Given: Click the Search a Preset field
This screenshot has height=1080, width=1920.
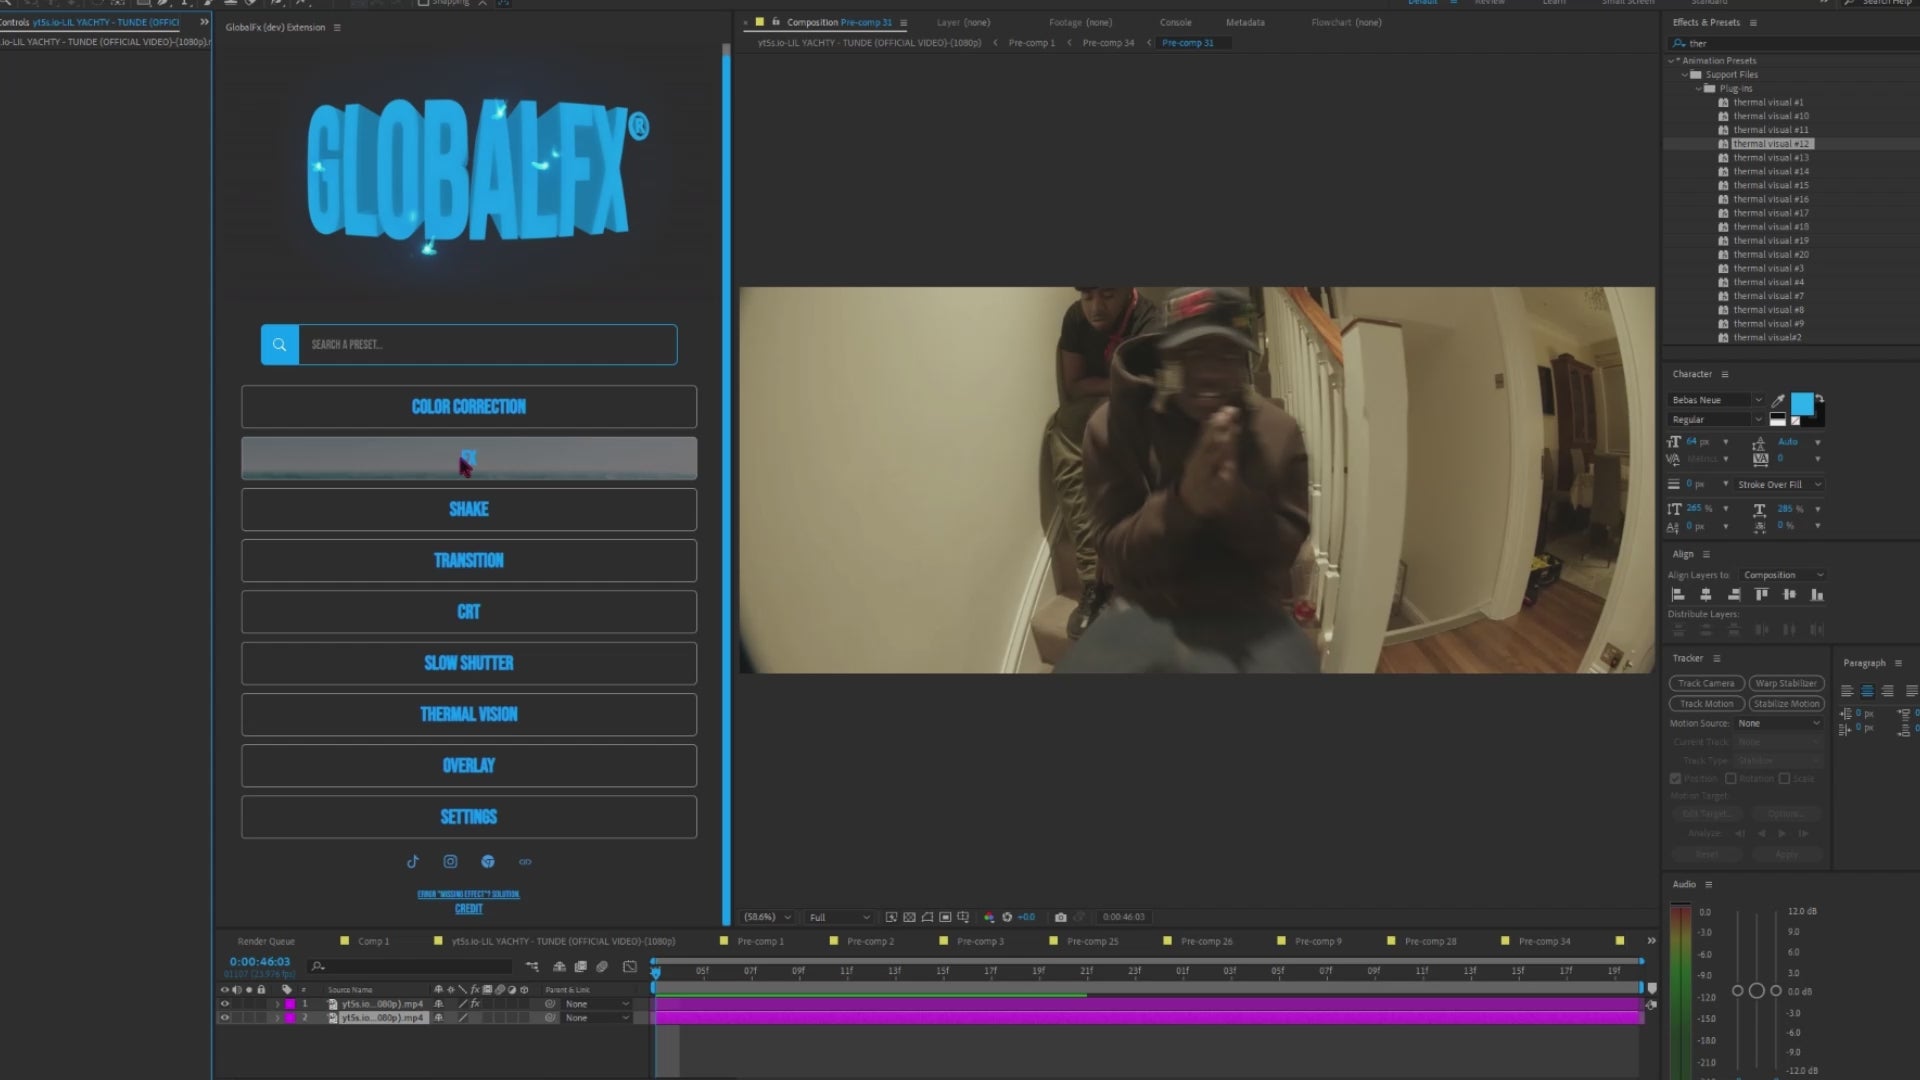Looking at the screenshot, I should pyautogui.click(x=488, y=344).
